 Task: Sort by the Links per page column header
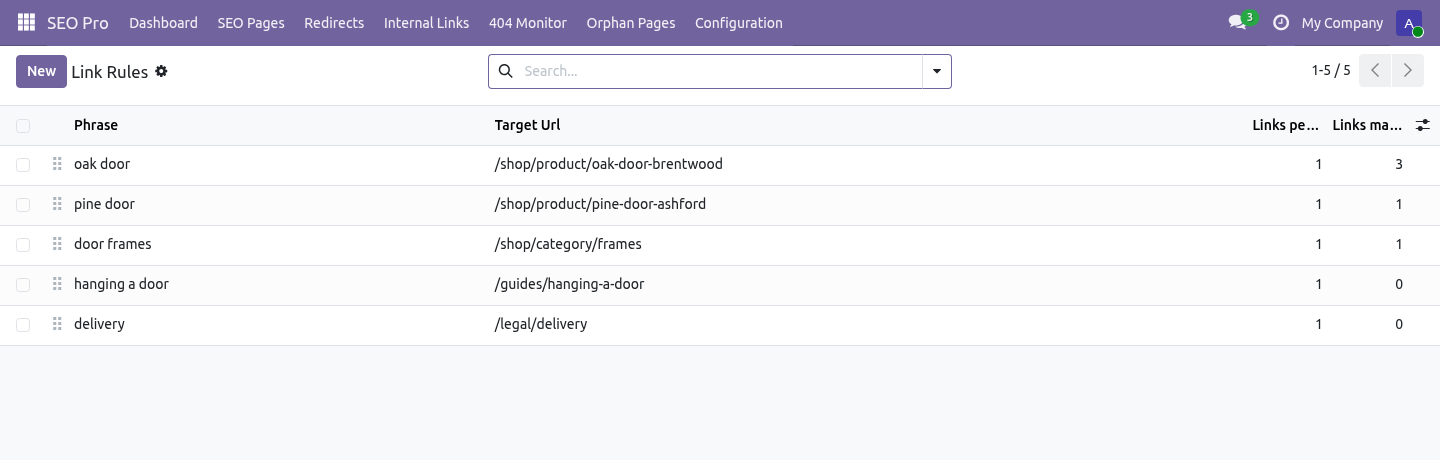(1285, 125)
